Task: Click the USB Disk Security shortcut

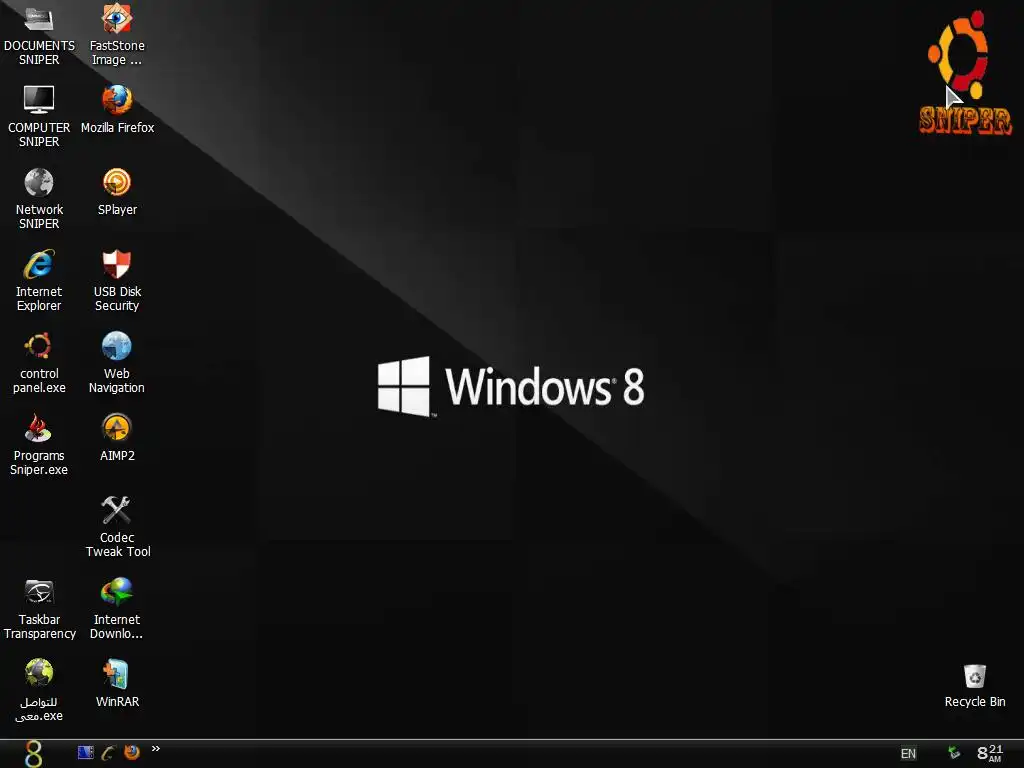Action: click(117, 280)
